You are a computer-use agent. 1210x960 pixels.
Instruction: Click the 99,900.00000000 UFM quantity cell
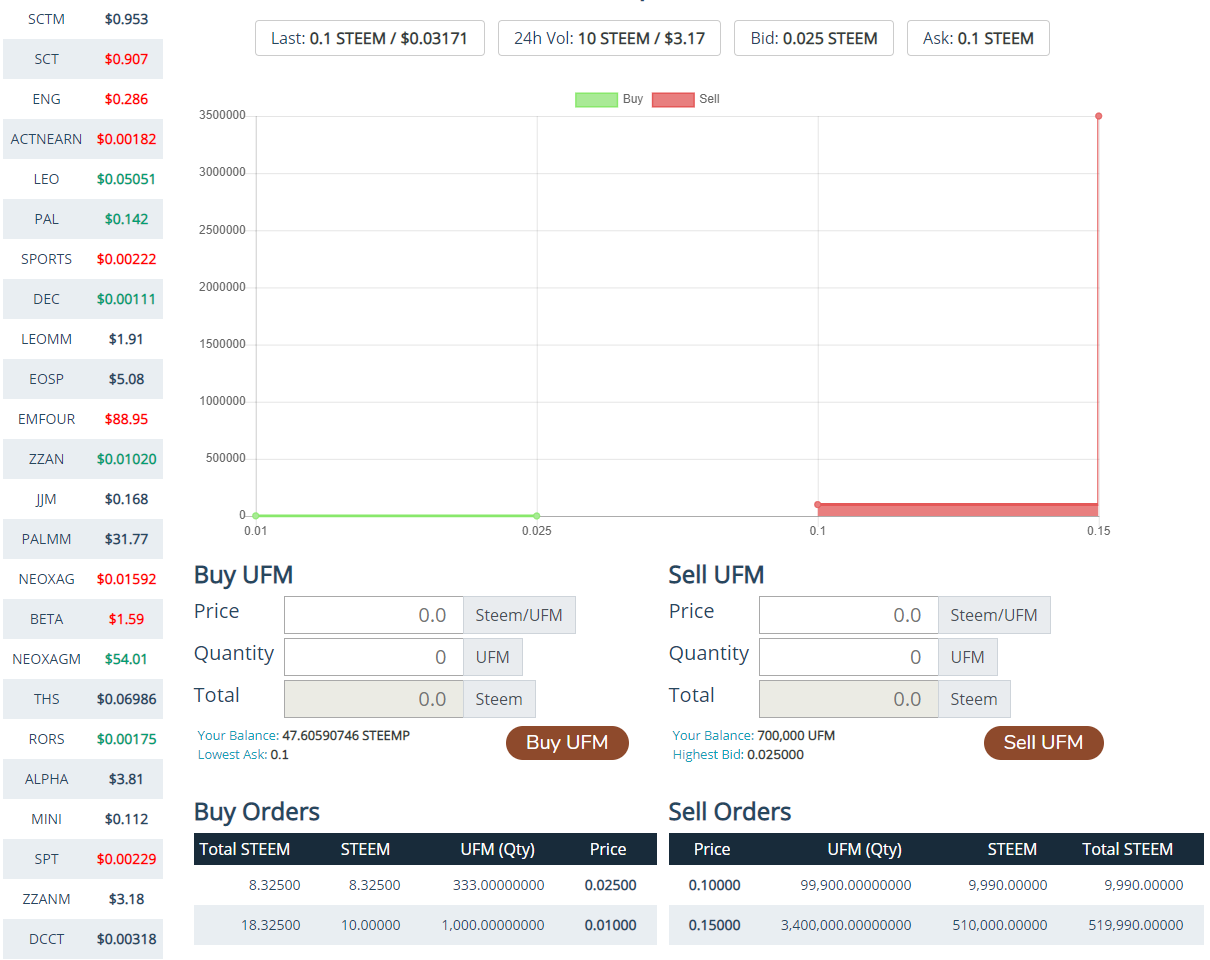856,885
